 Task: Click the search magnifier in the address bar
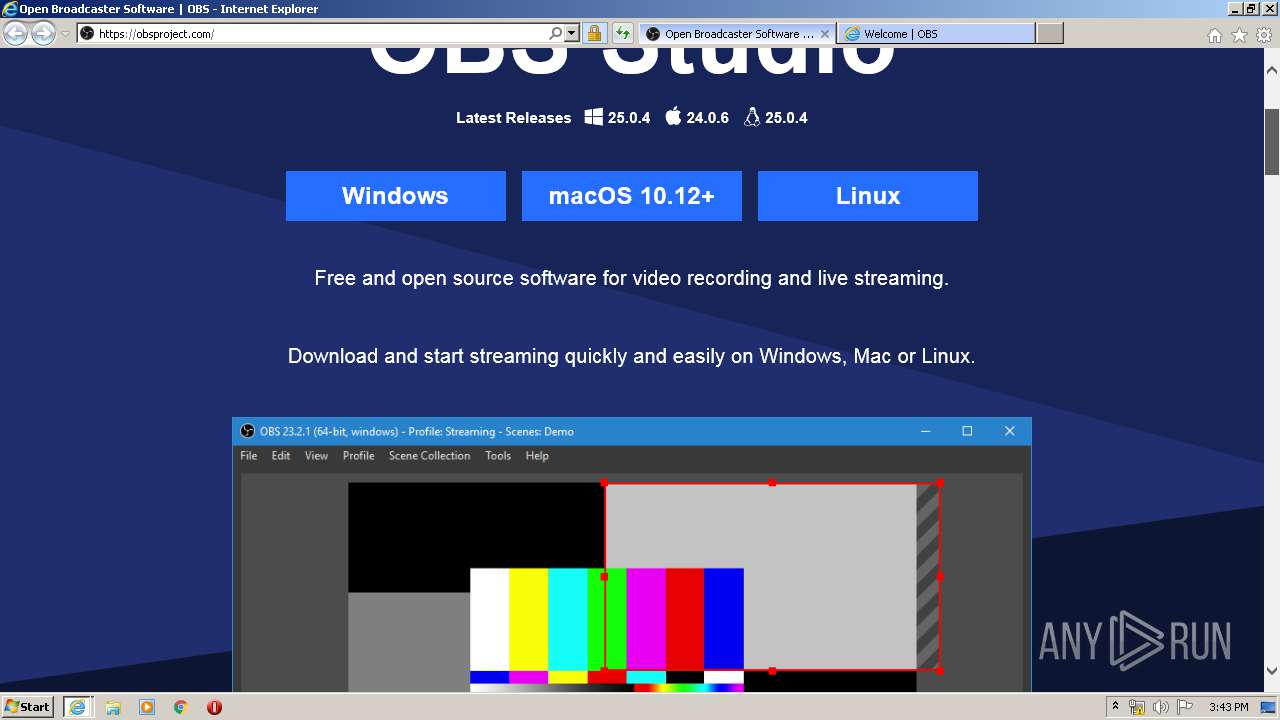[556, 33]
